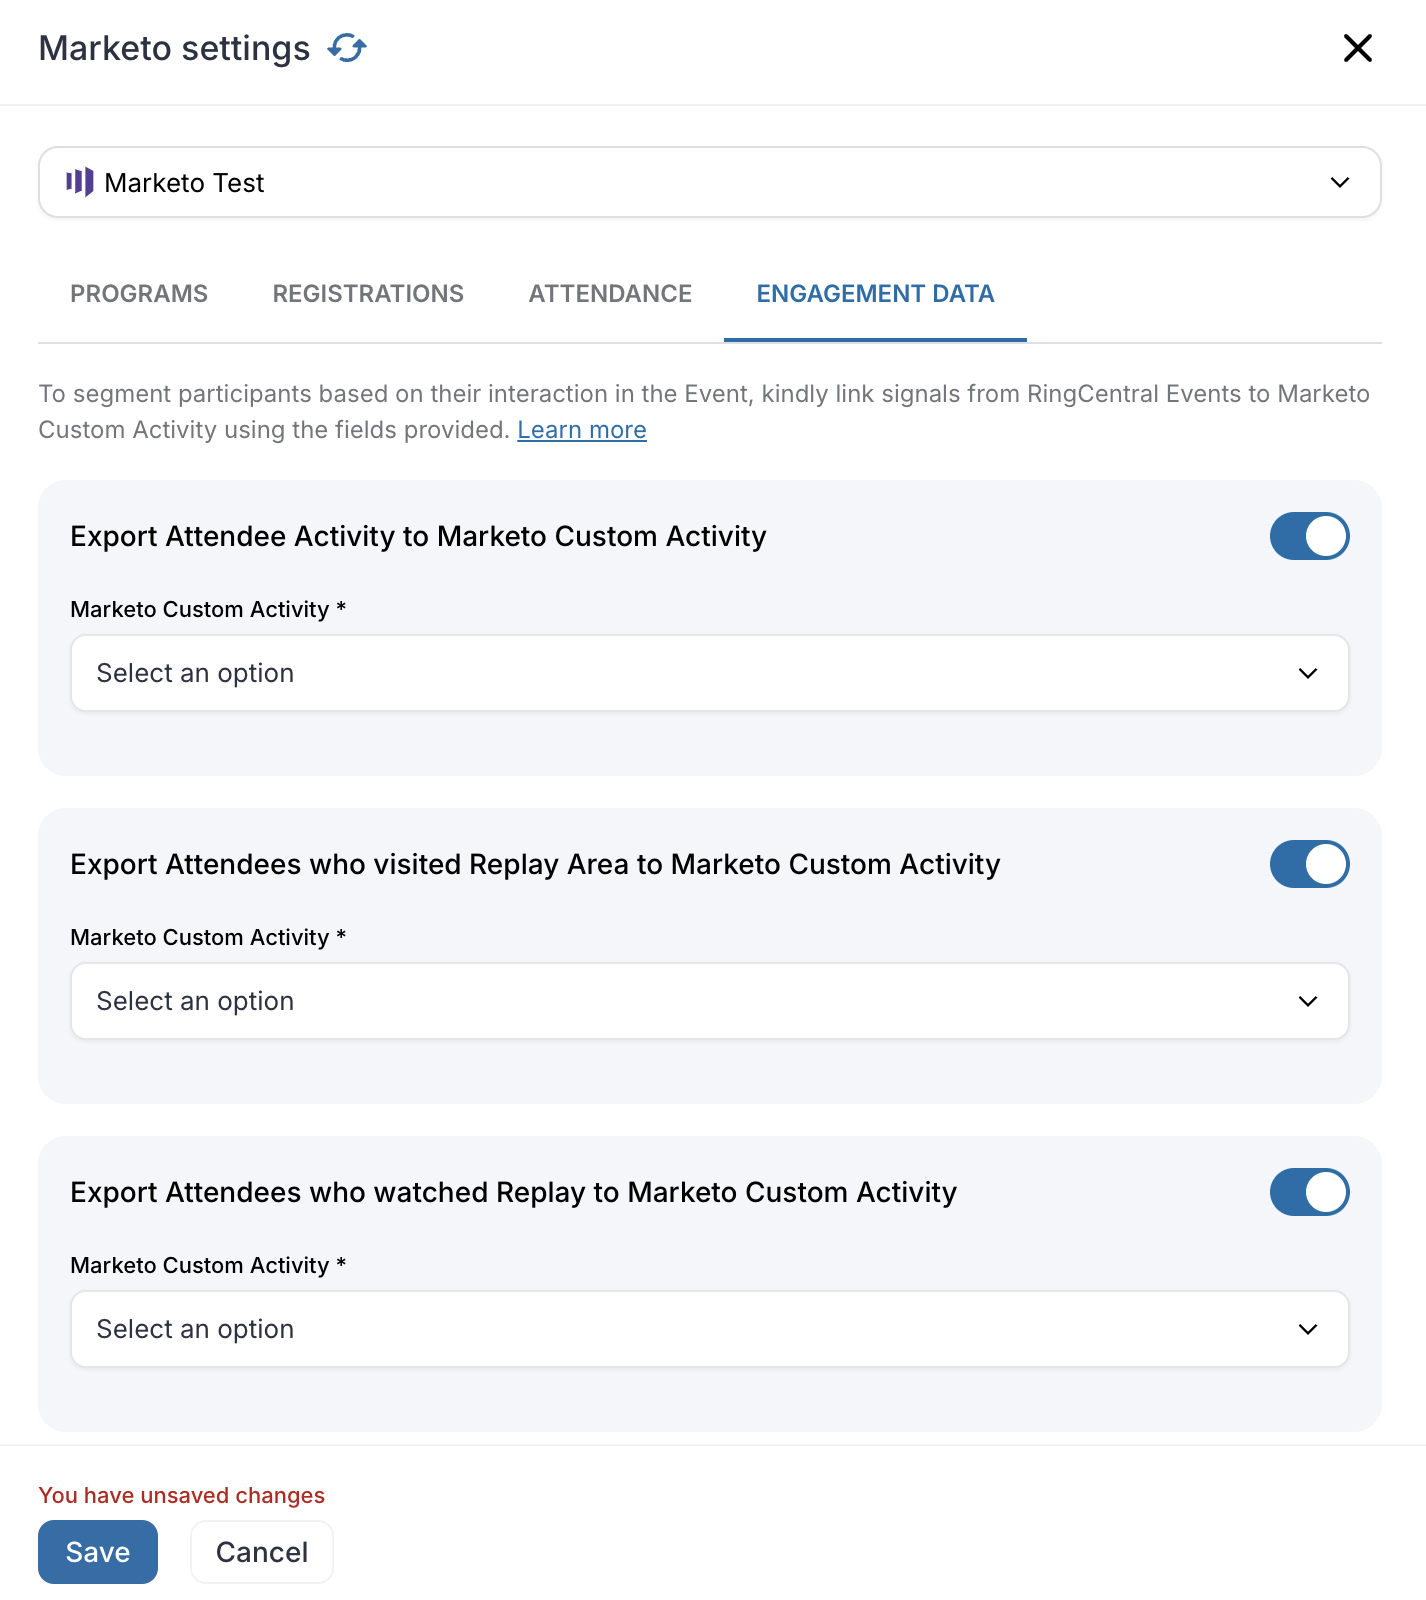Viewport: 1426px width, 1600px height.
Task: Toggle off Export Attendee Activity switch
Action: pos(1309,536)
